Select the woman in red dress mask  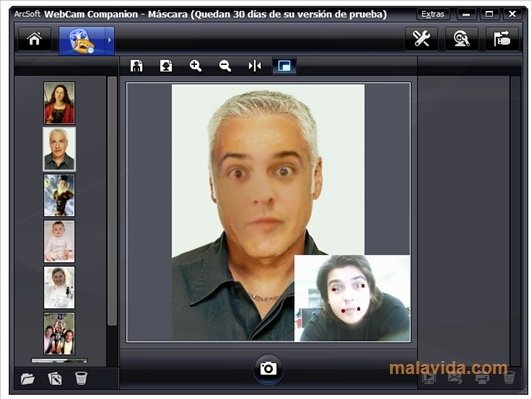click(x=59, y=103)
